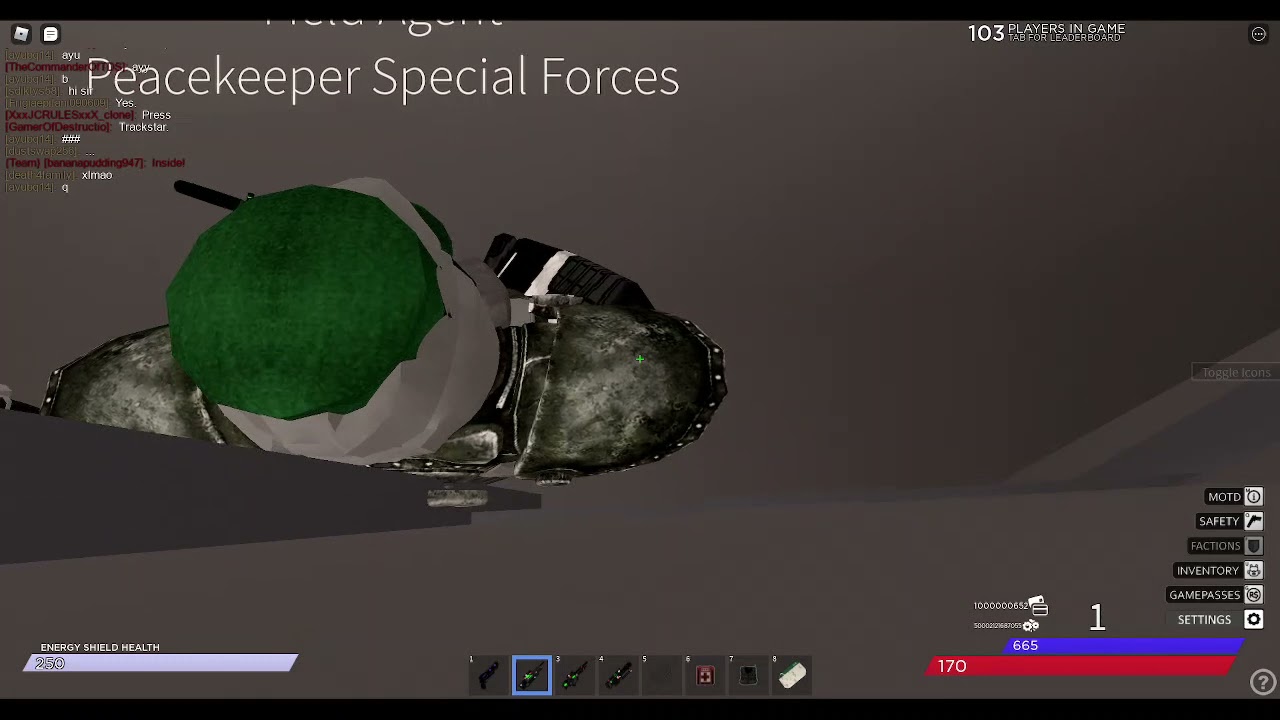The height and width of the screenshot is (720, 1280).
Task: Click the ammo count number 1
Action: coord(1097,618)
